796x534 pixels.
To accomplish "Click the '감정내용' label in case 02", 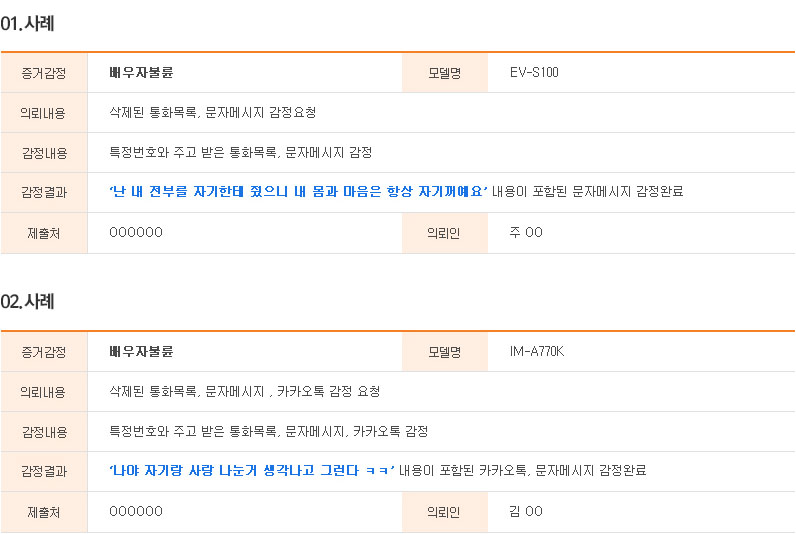I will tap(43, 431).
